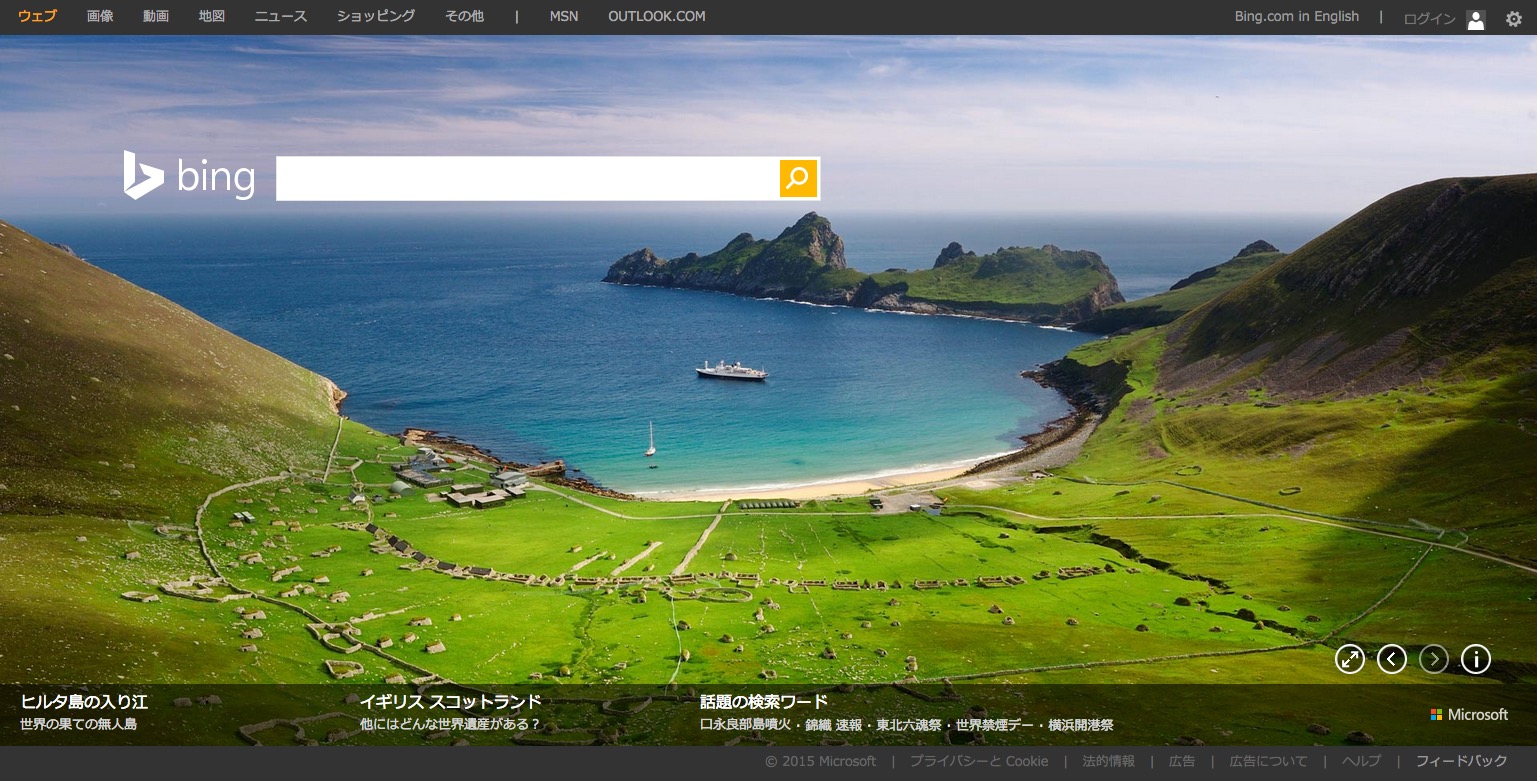
Task: Open the settings gear icon
Action: tap(1514, 19)
